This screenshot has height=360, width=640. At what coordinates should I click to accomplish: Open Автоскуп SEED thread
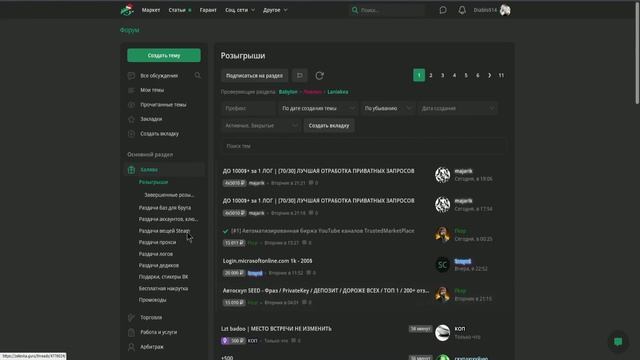point(326,291)
